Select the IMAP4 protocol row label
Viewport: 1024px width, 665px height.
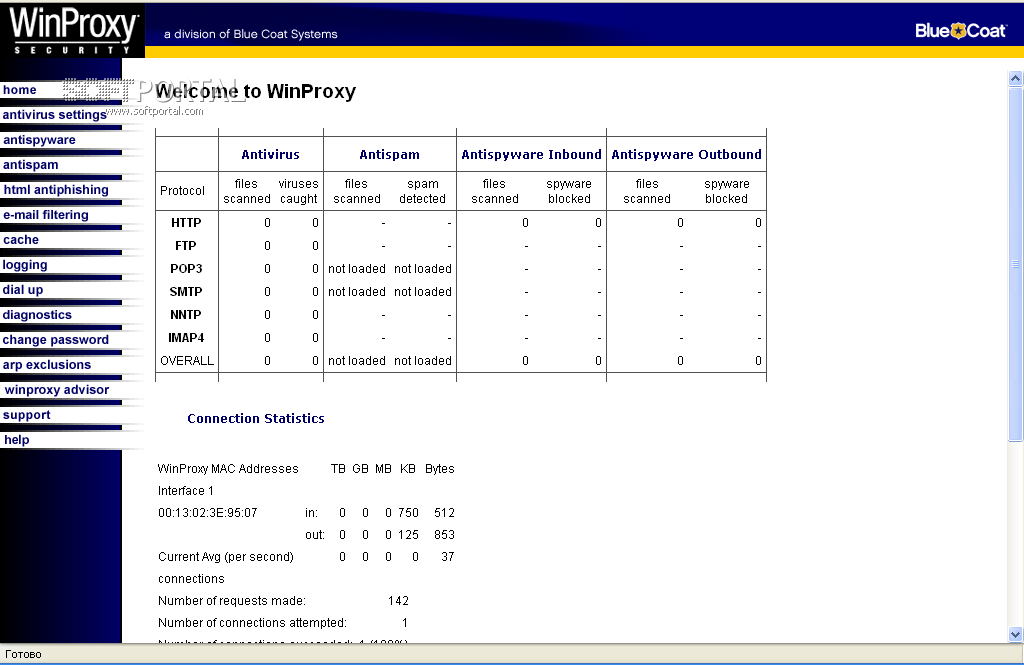(x=186, y=338)
